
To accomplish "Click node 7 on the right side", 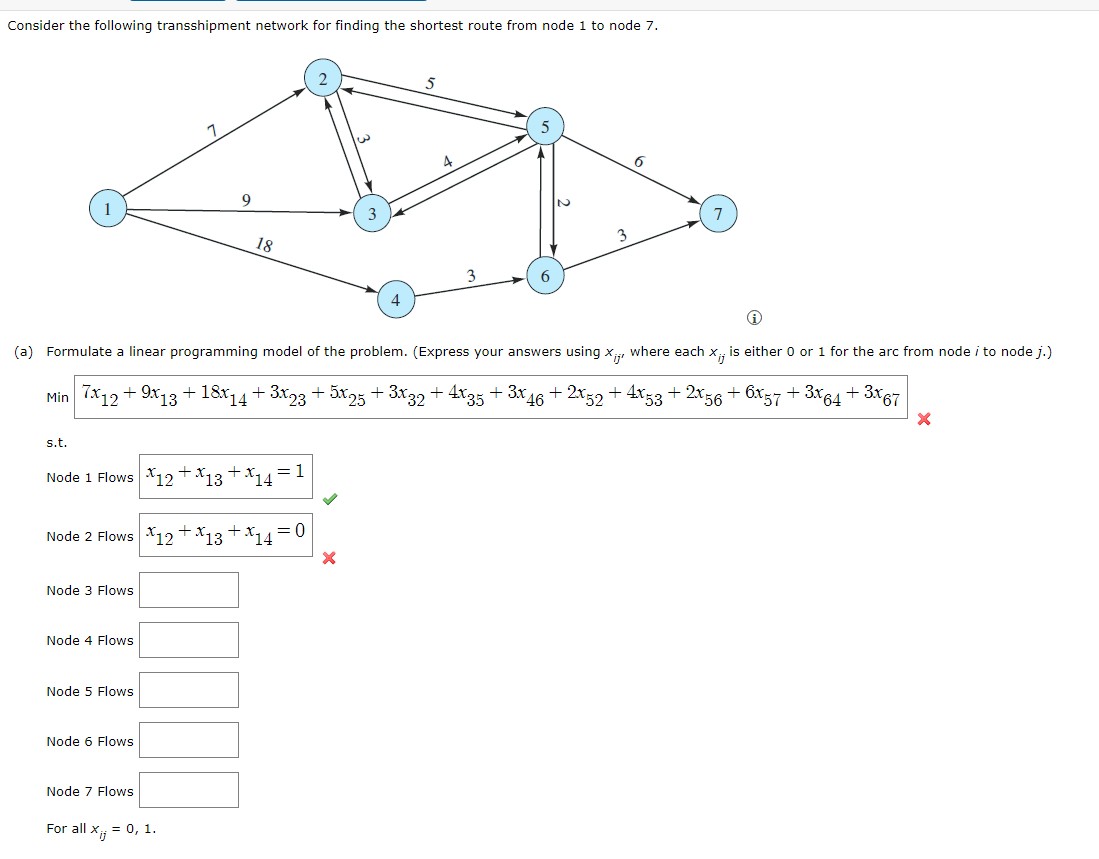I will [x=718, y=213].
